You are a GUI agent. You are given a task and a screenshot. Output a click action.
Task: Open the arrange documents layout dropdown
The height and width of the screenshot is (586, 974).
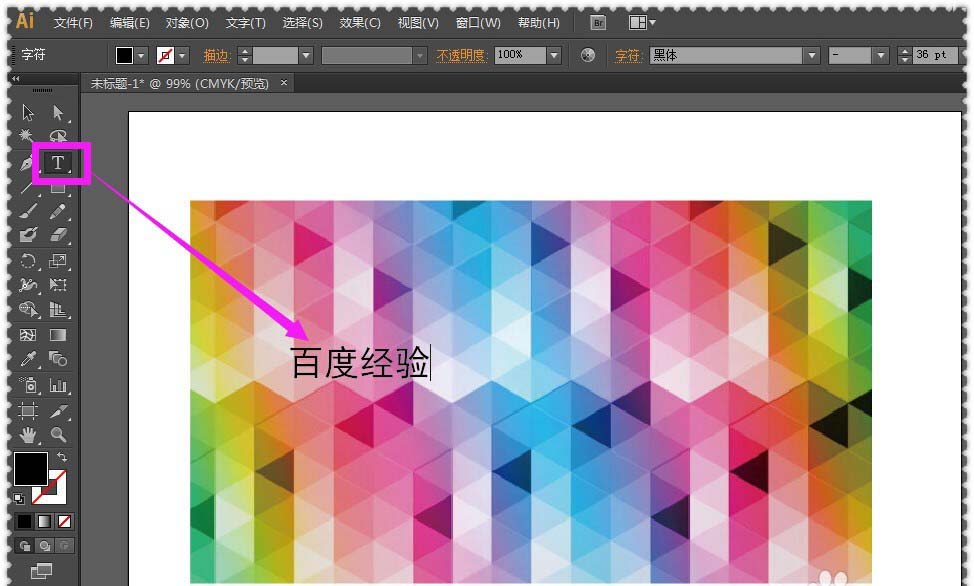[642, 23]
